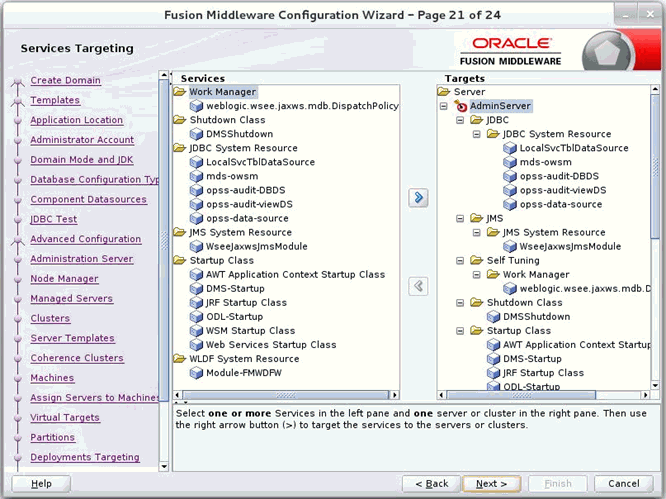
Task: Open the Templates step link
Action: coord(55,100)
